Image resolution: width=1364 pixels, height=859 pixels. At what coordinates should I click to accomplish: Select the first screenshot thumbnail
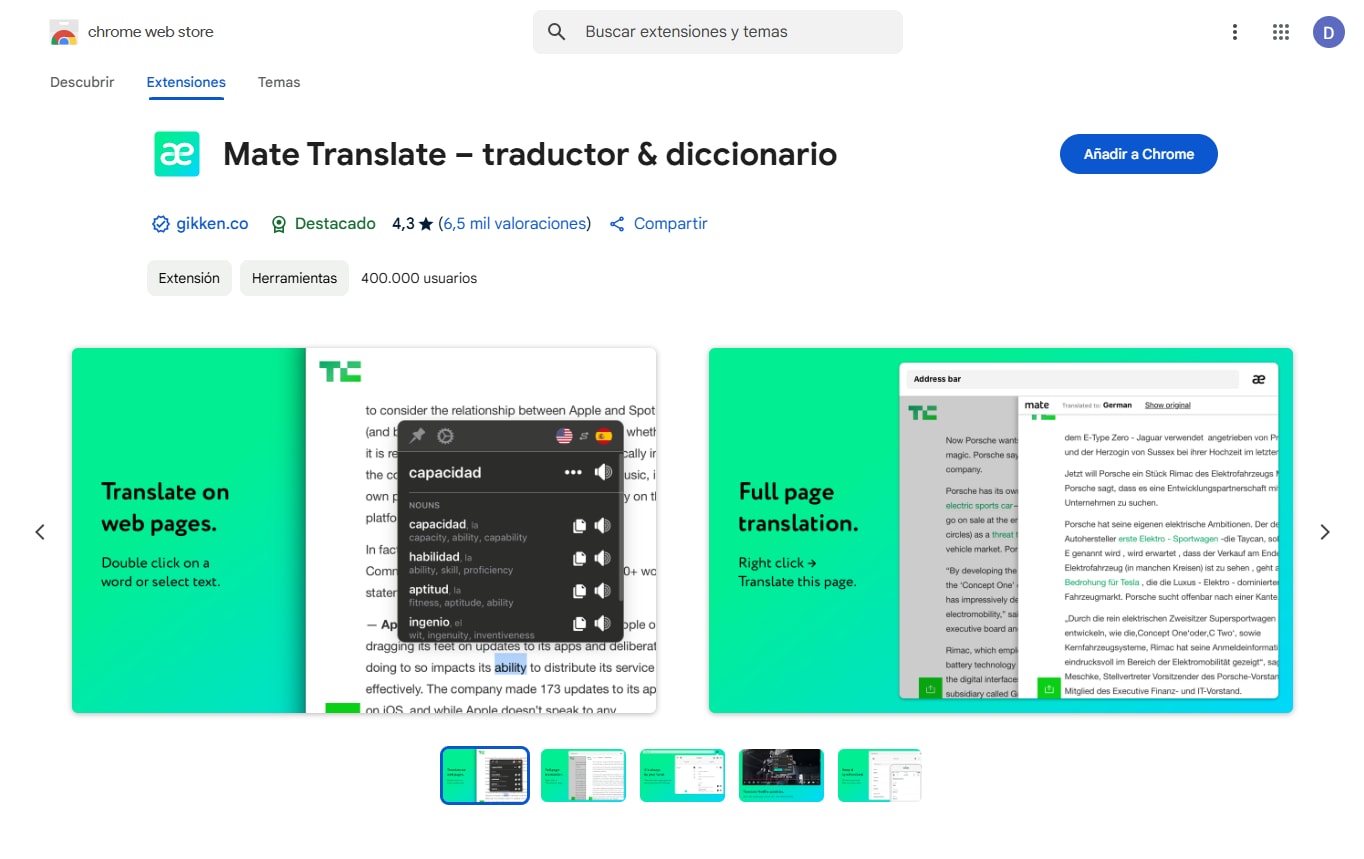point(485,775)
